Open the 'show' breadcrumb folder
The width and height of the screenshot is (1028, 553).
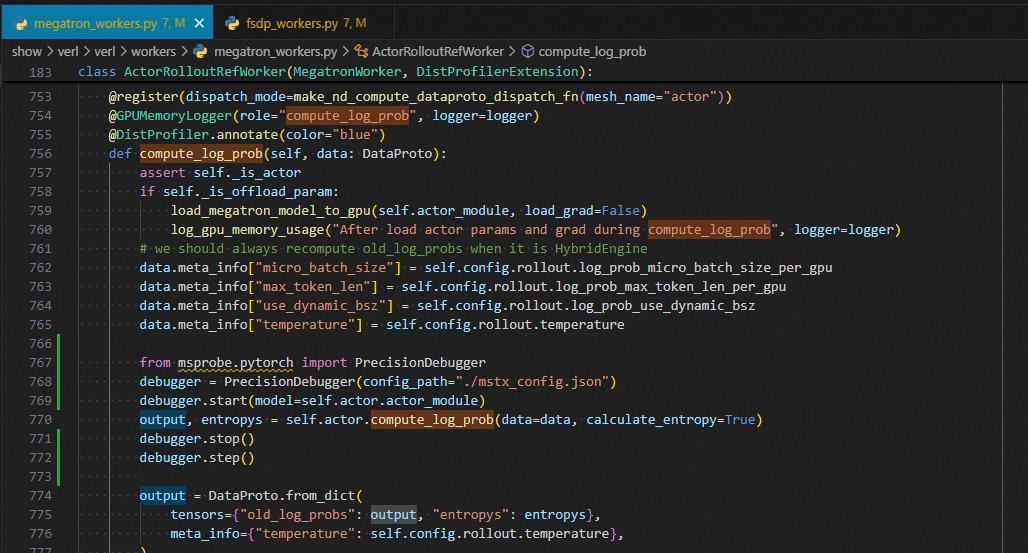[x=27, y=51]
